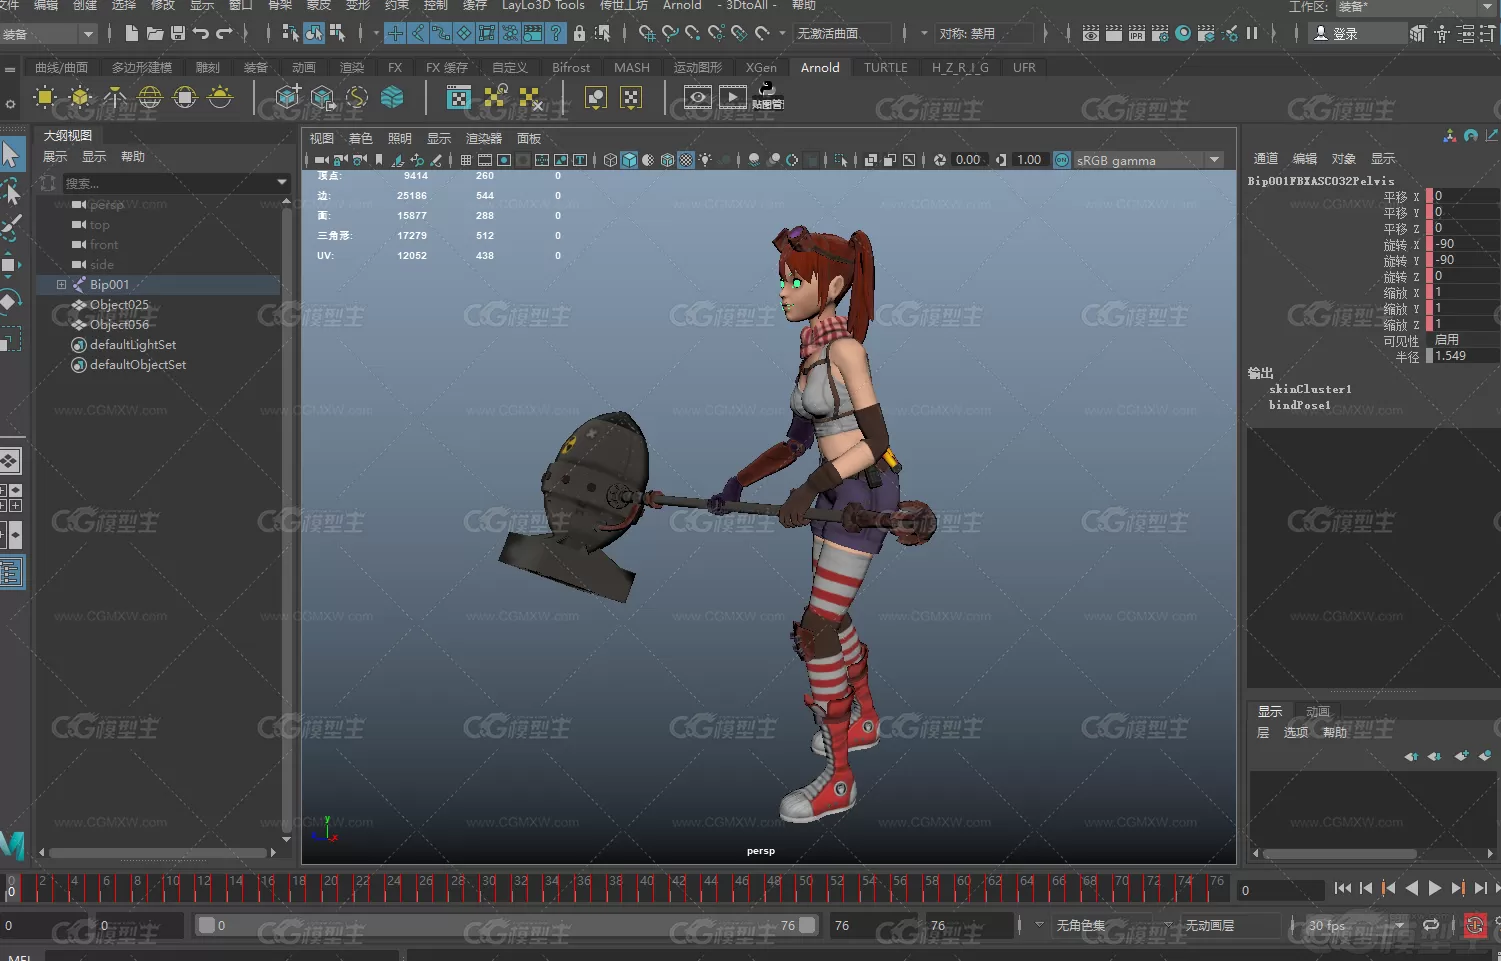This screenshot has width=1501, height=961.
Task: Click the IPR render icon
Action: 1137,33
